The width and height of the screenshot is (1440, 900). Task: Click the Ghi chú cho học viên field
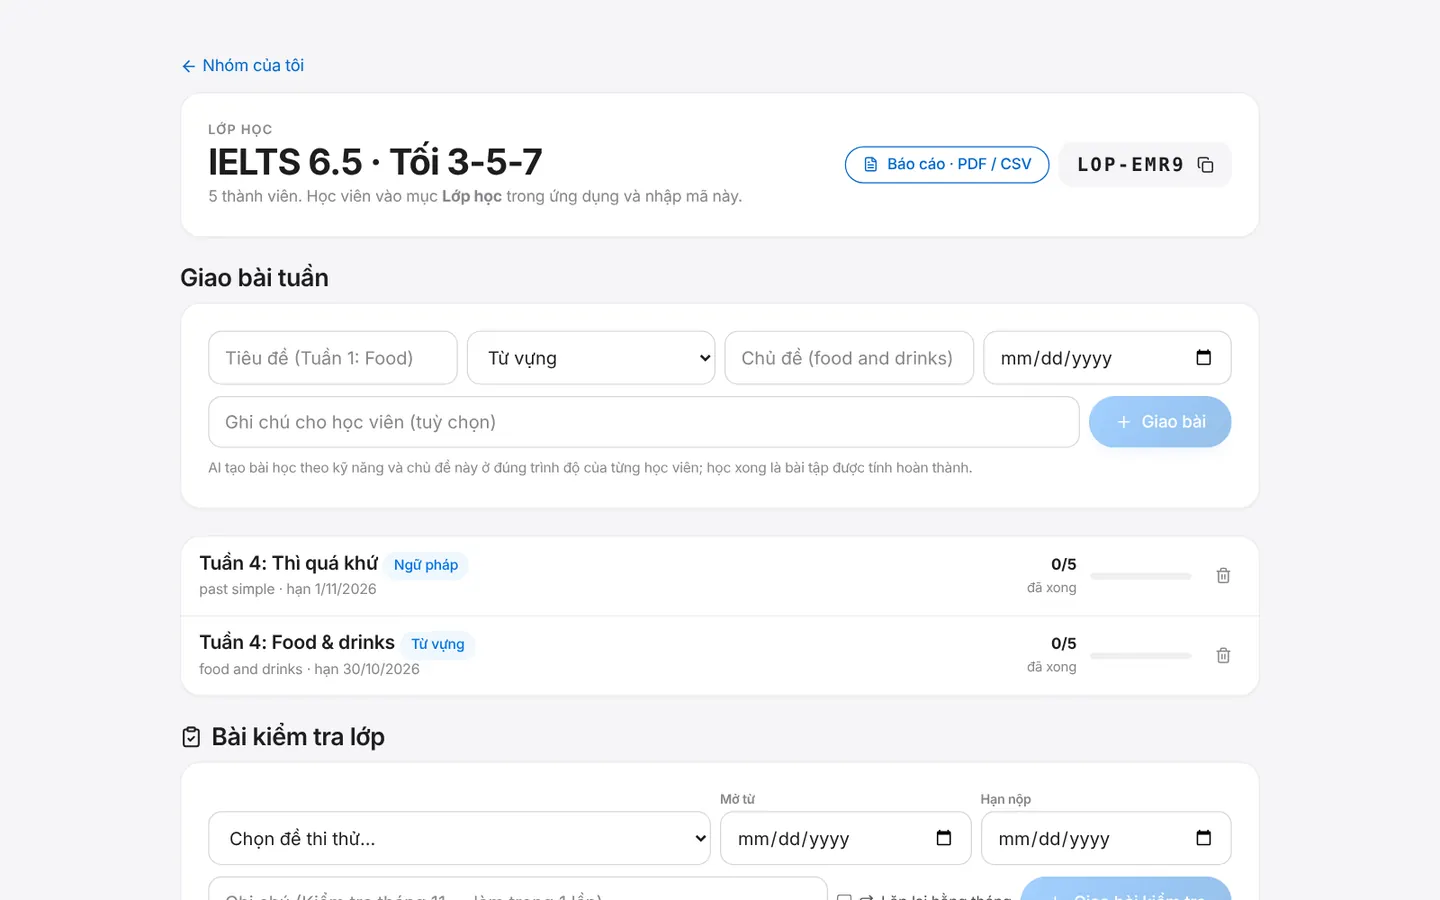(x=644, y=422)
